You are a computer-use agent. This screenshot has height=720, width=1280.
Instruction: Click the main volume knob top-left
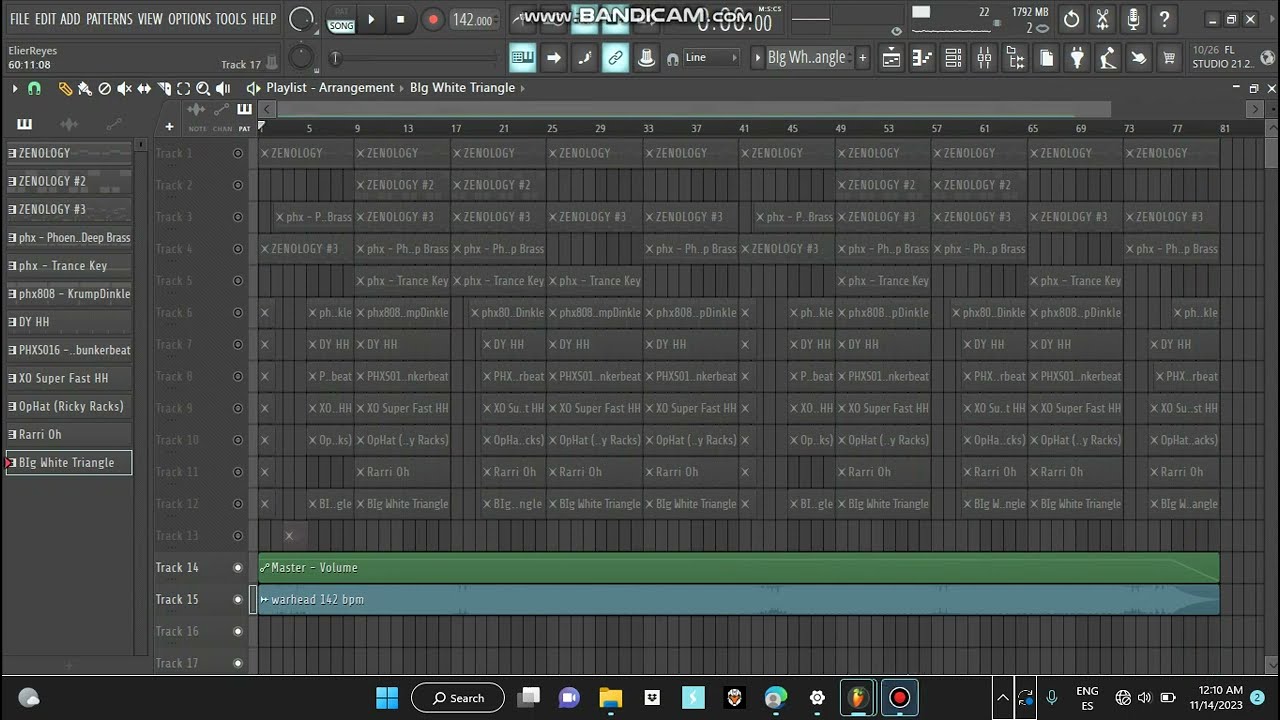[300, 19]
